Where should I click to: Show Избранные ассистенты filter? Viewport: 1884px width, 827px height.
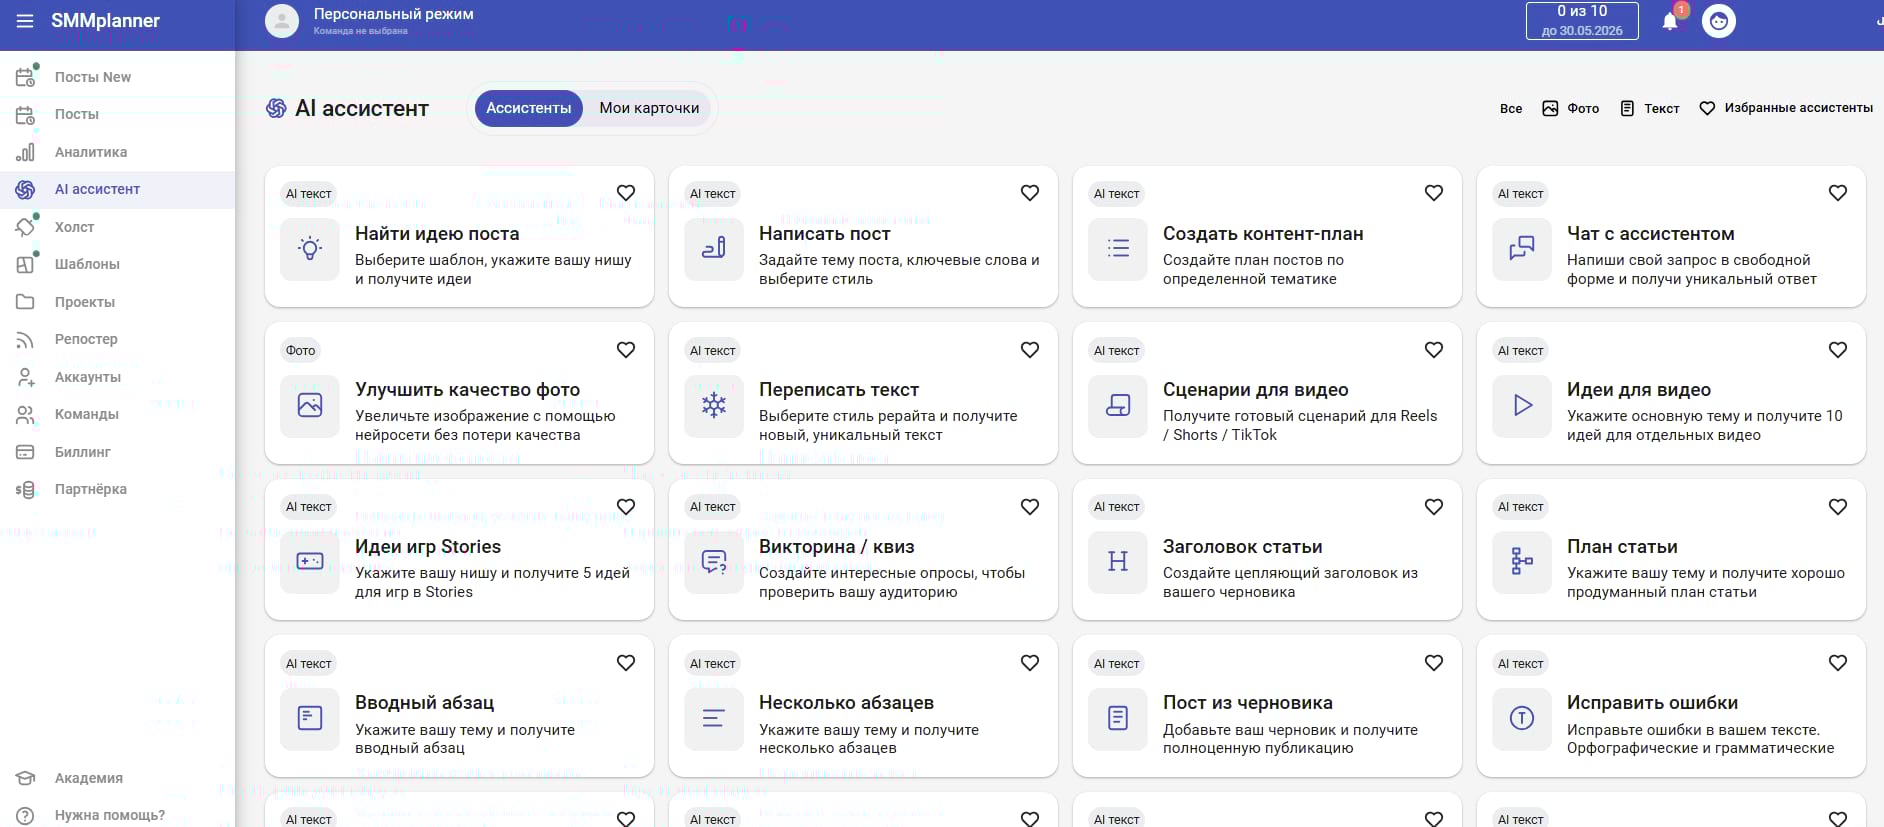click(1786, 108)
